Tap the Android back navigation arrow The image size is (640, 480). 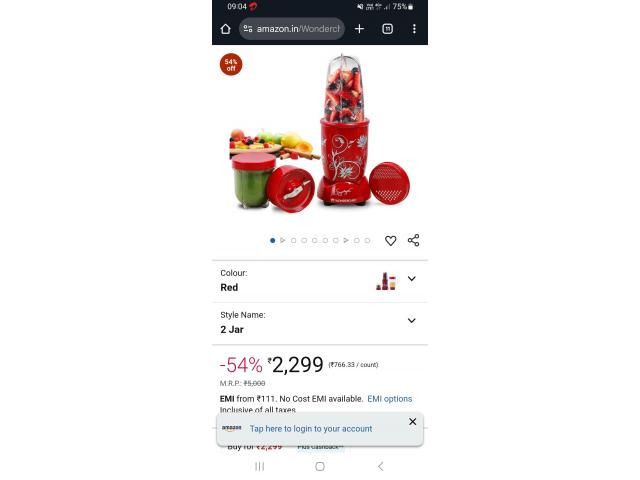coord(380,466)
